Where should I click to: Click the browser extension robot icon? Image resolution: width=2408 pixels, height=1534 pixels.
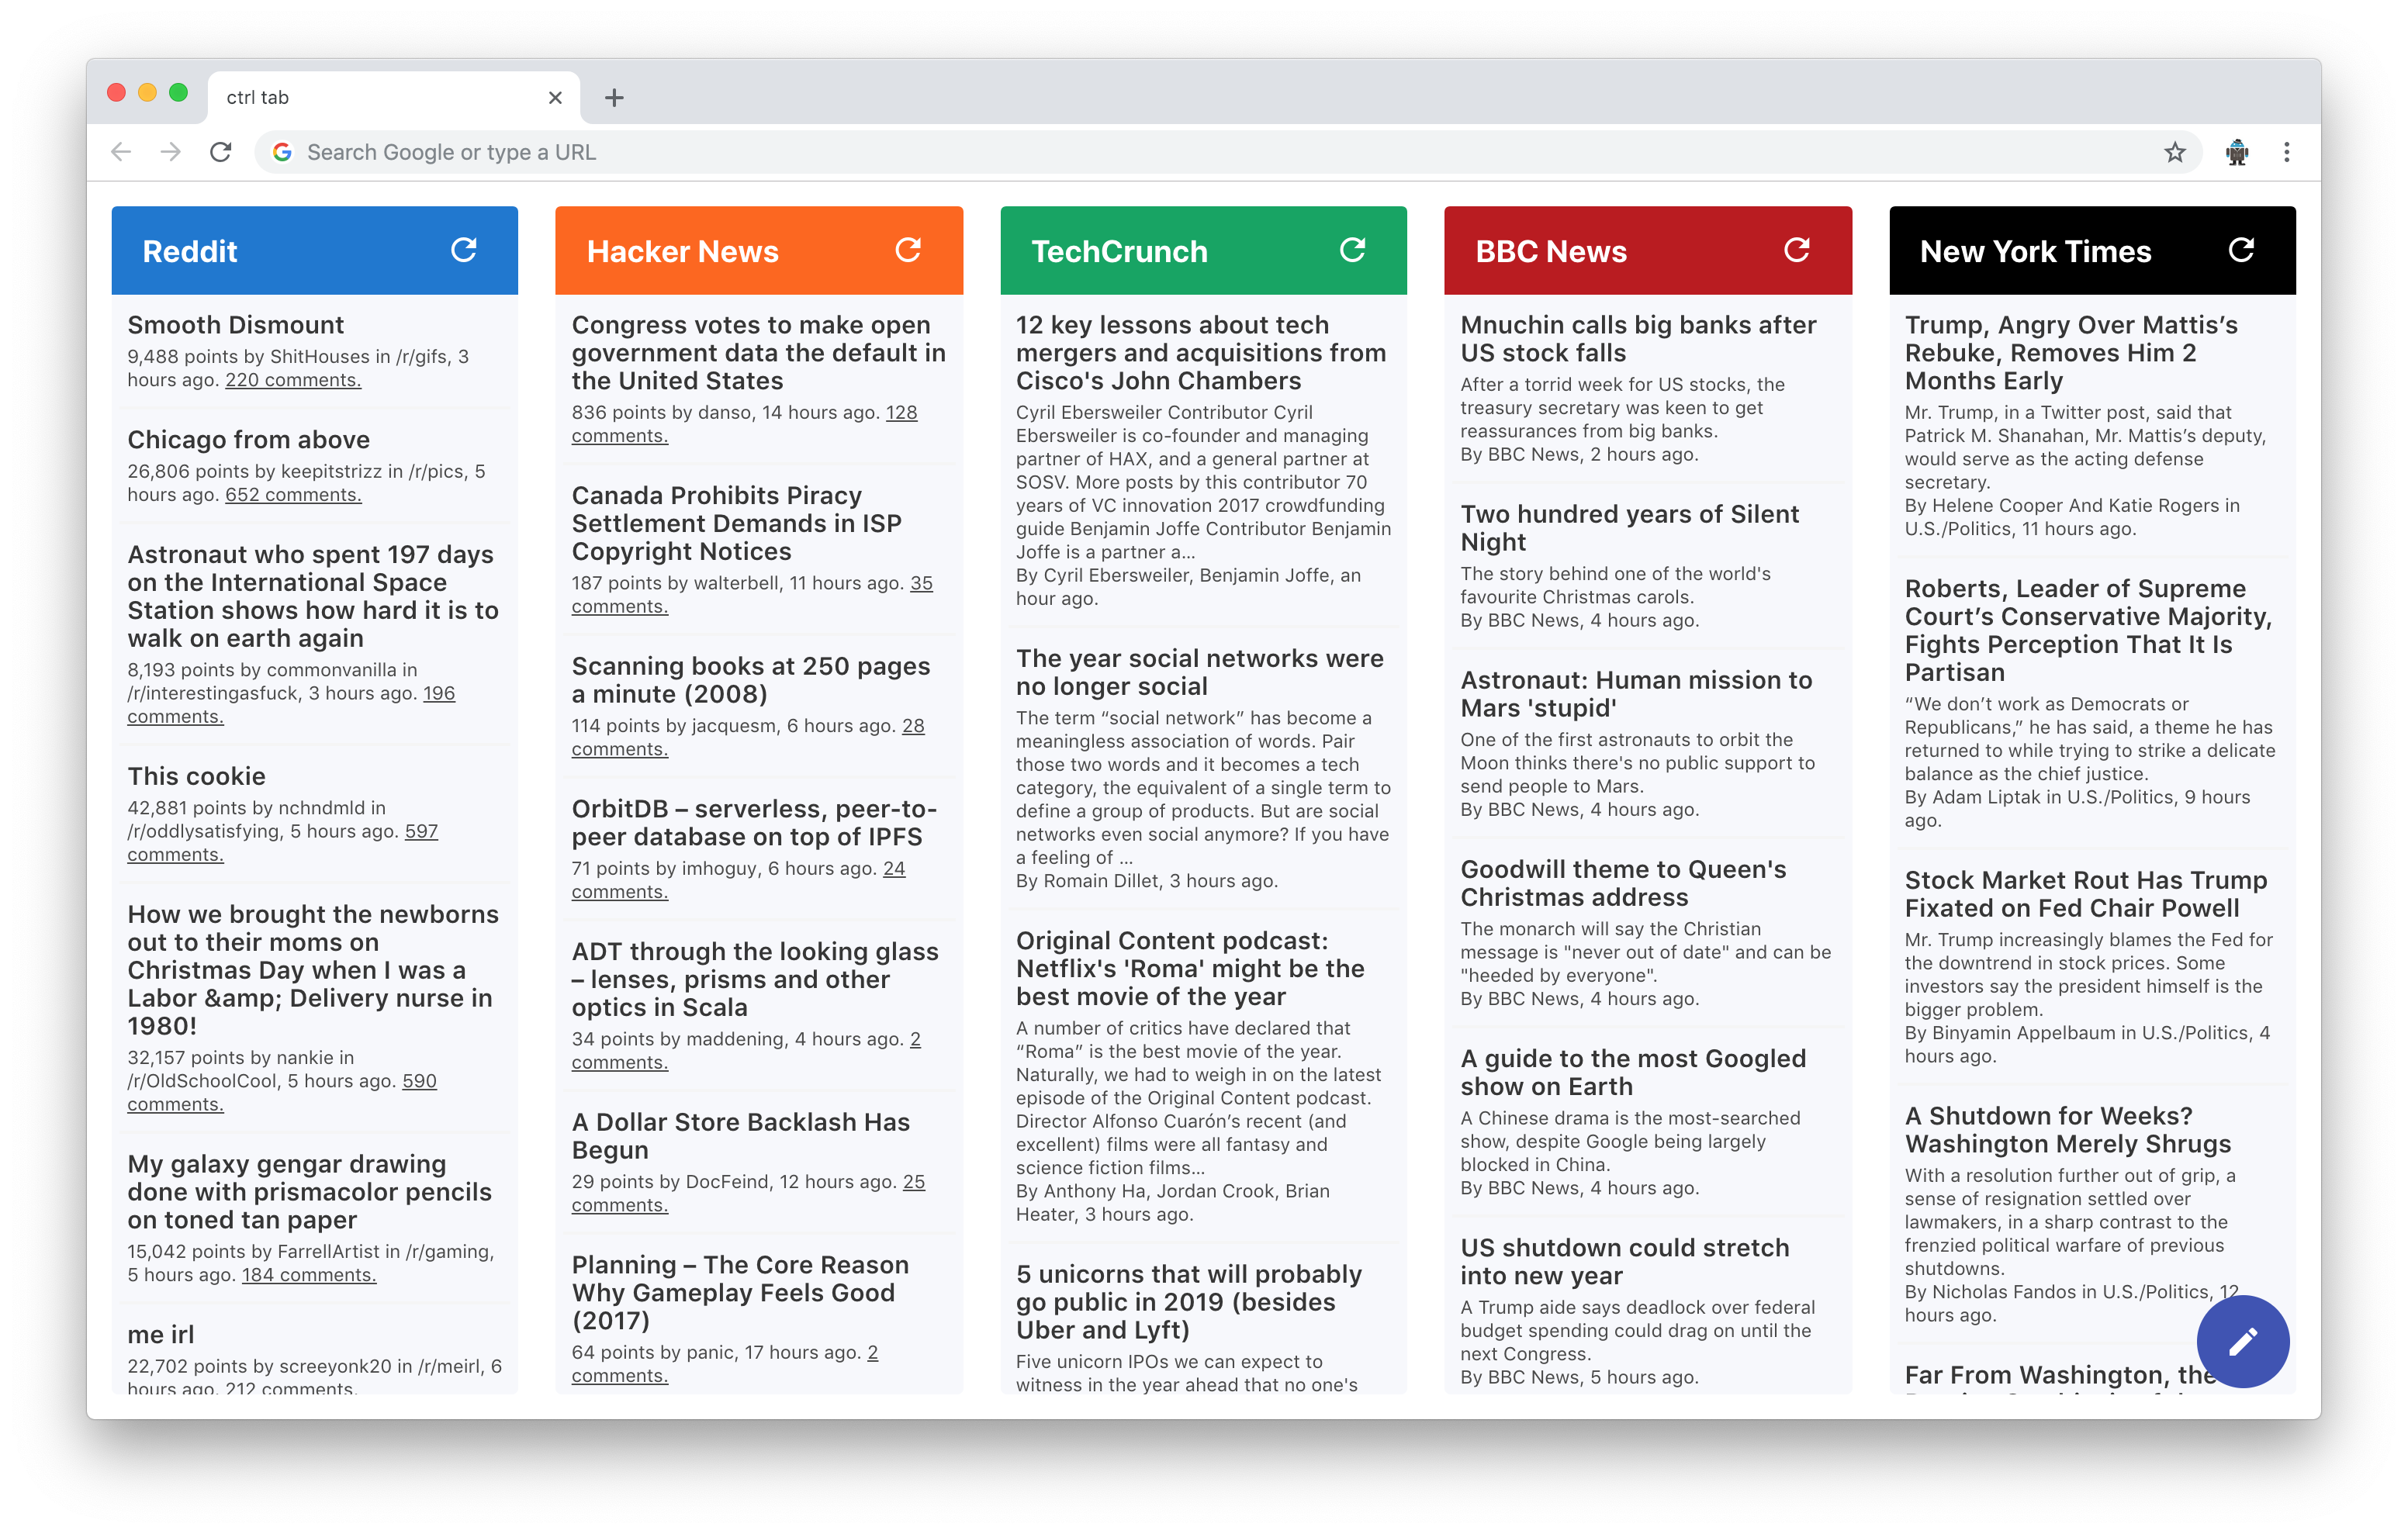2237,152
